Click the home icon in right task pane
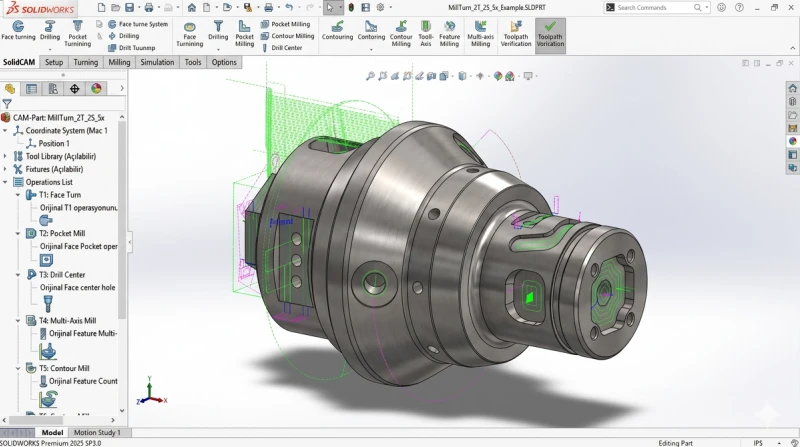Viewport: 800px width, 447px height. [792, 88]
